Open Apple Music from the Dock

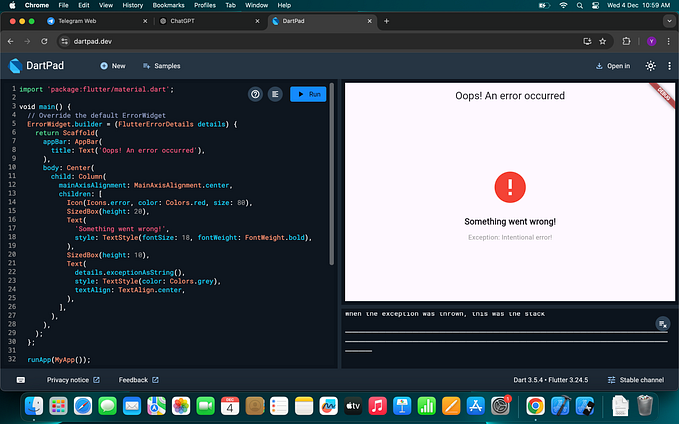click(377, 406)
